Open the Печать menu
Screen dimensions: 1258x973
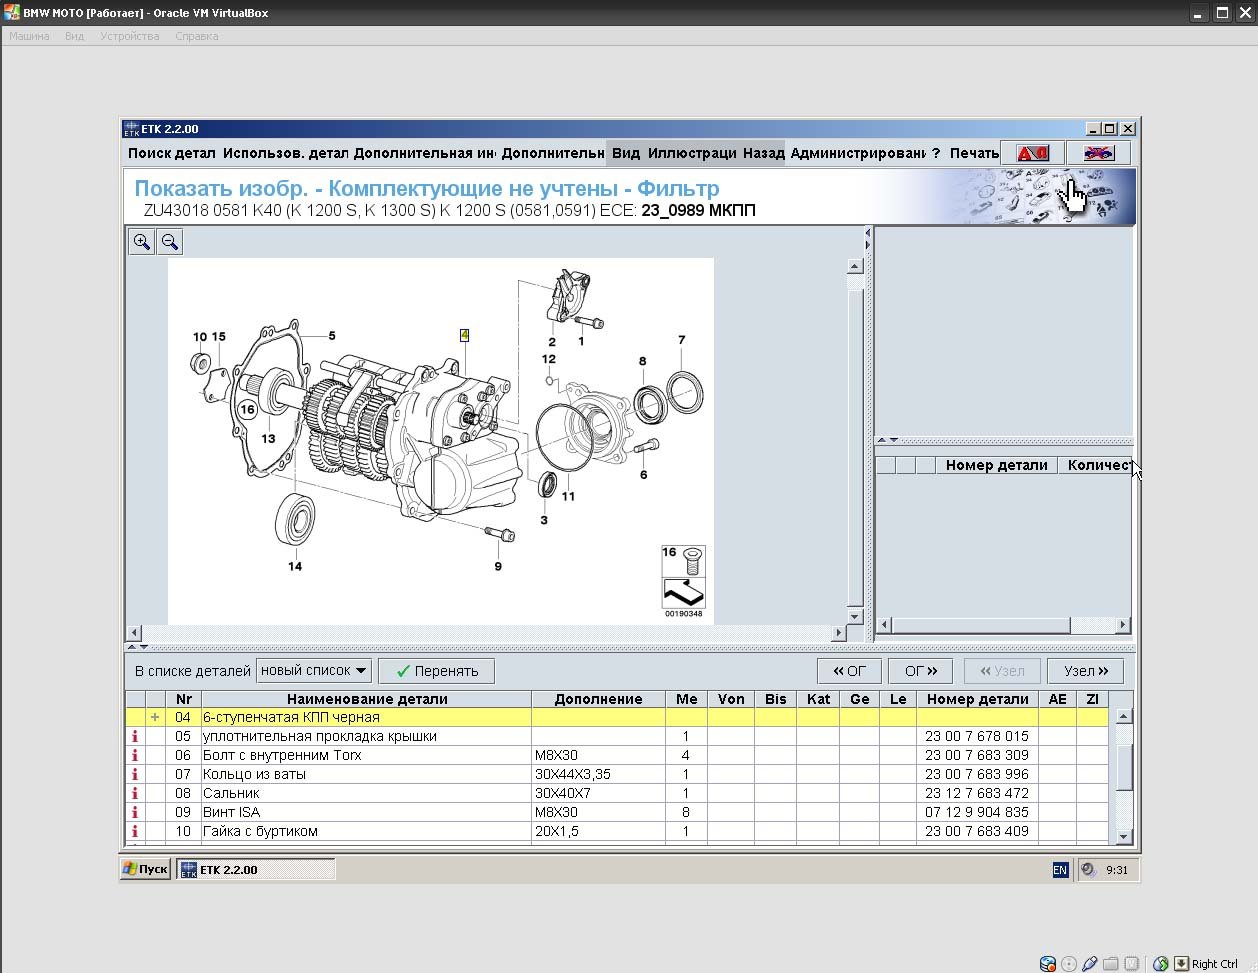[x=974, y=153]
